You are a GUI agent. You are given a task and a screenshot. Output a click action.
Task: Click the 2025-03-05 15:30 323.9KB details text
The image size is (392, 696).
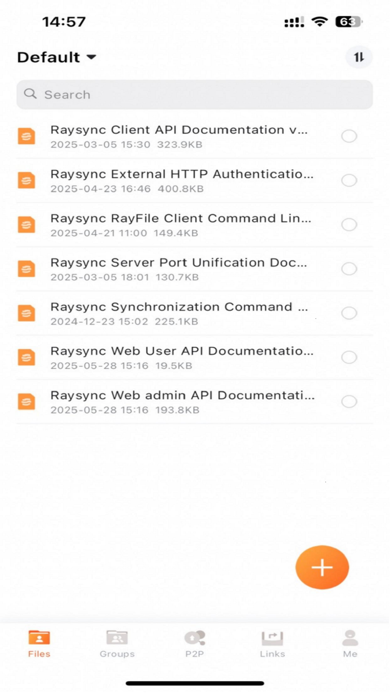click(x=127, y=145)
